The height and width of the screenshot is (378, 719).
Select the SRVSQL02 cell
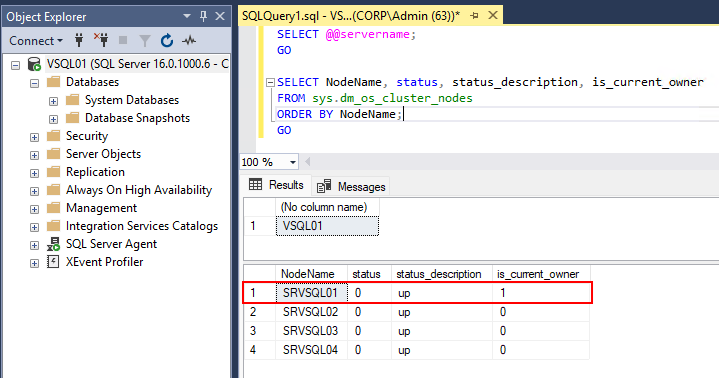pos(312,312)
